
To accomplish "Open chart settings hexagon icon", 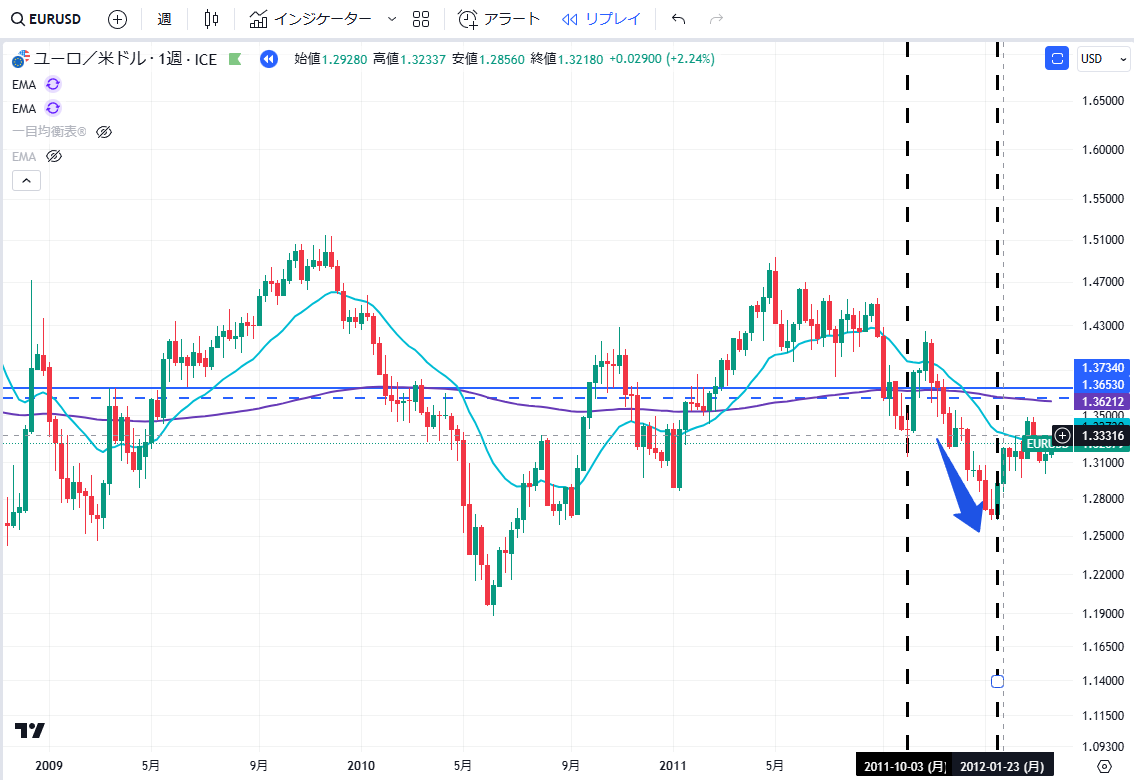I will pos(1104,766).
